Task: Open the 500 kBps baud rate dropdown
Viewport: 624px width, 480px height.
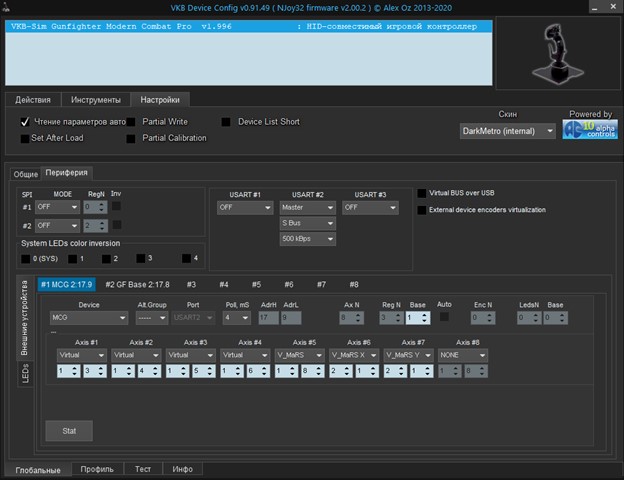Action: 307,240
